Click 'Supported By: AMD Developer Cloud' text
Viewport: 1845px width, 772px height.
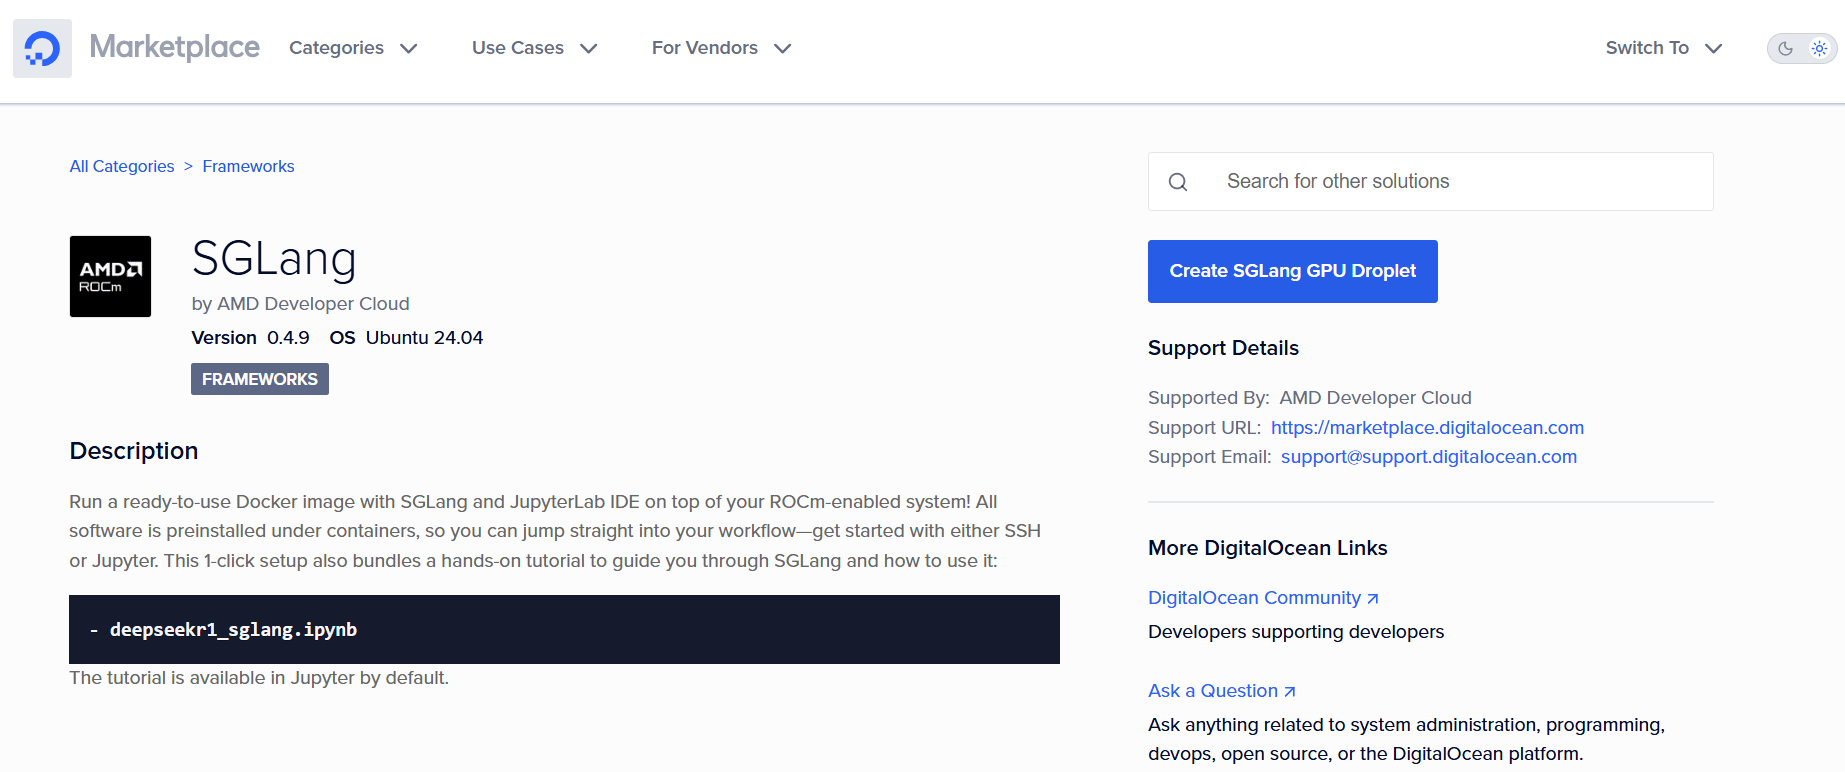point(1310,398)
